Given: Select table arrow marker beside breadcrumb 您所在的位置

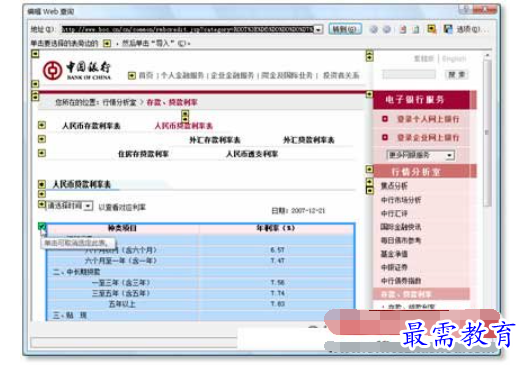Looking at the screenshot, I should pyautogui.click(x=35, y=96).
